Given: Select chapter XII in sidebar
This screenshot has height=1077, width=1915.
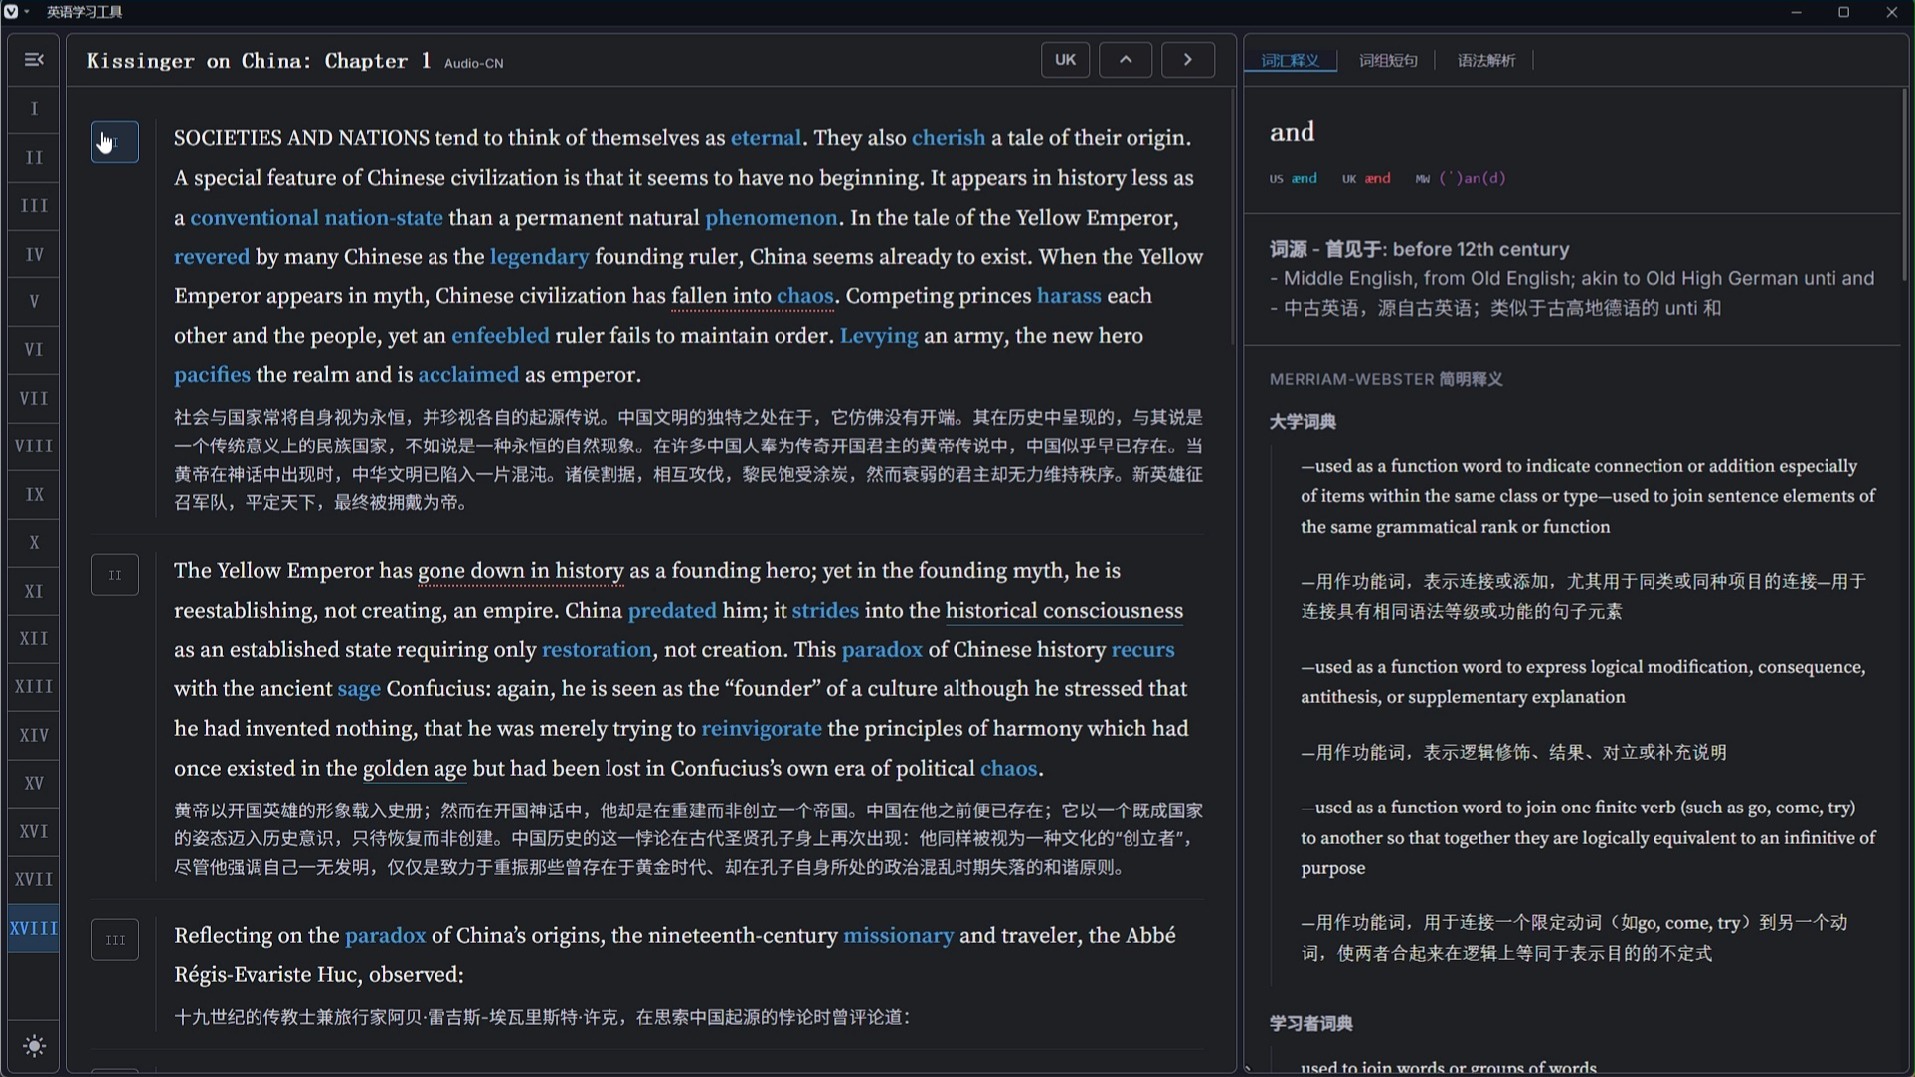Looking at the screenshot, I should [x=34, y=639].
